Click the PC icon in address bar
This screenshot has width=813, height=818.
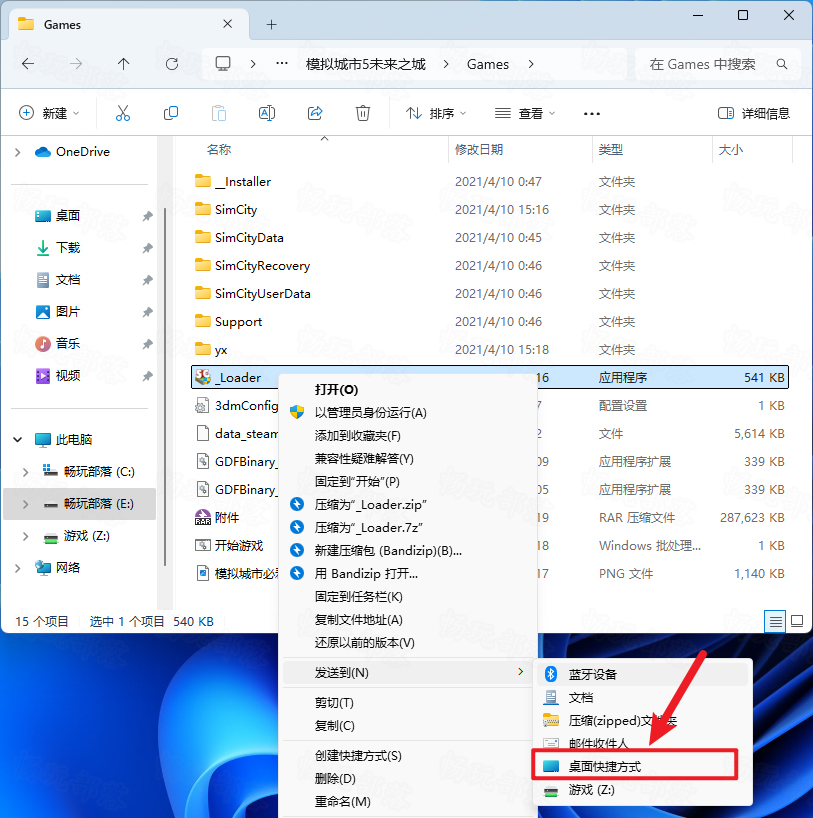pos(223,64)
